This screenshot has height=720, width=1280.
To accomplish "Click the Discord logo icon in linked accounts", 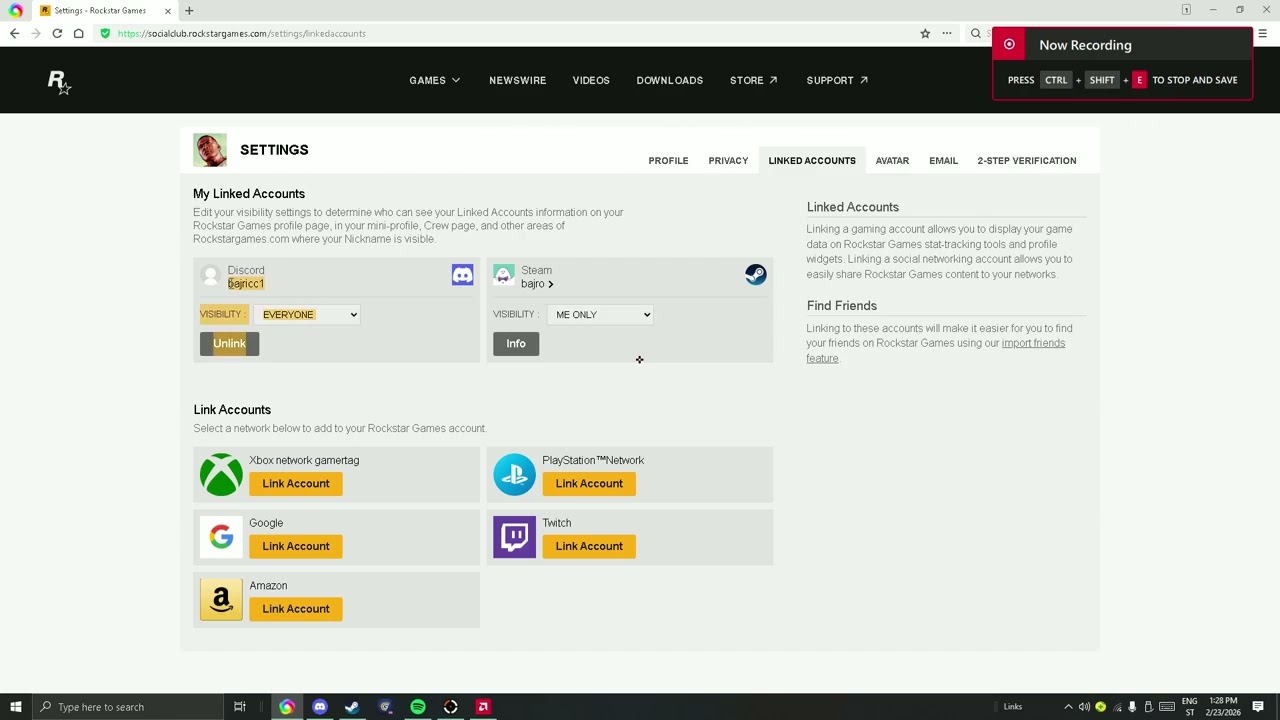I will coord(462,275).
